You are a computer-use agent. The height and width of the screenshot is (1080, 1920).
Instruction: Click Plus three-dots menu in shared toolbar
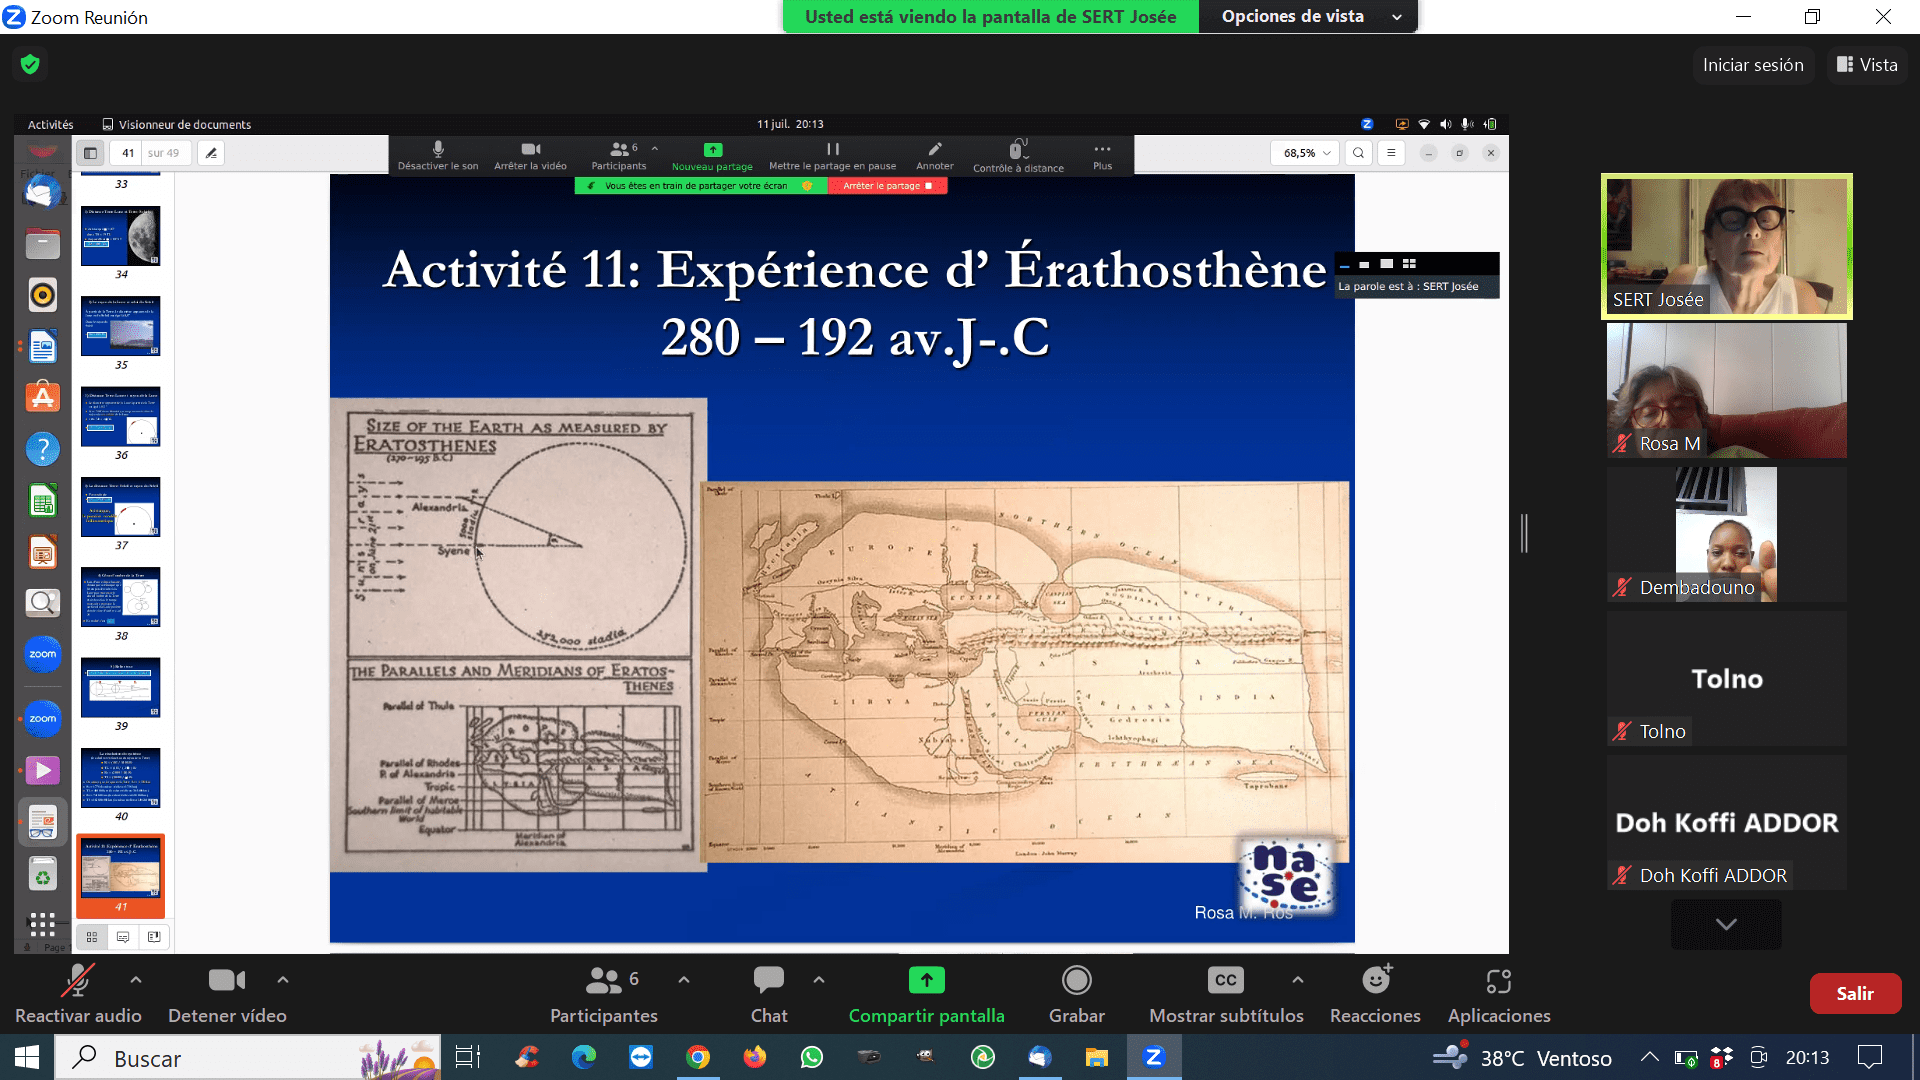coord(1102,156)
